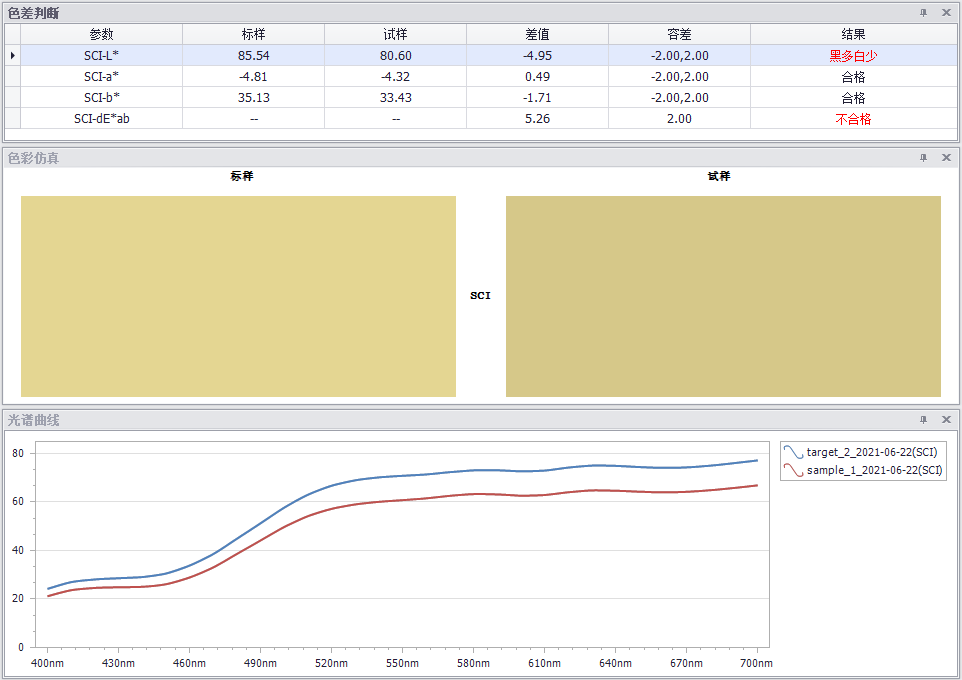This screenshot has width=962, height=680.
Task: Click the 差值 column header
Action: [537, 34]
